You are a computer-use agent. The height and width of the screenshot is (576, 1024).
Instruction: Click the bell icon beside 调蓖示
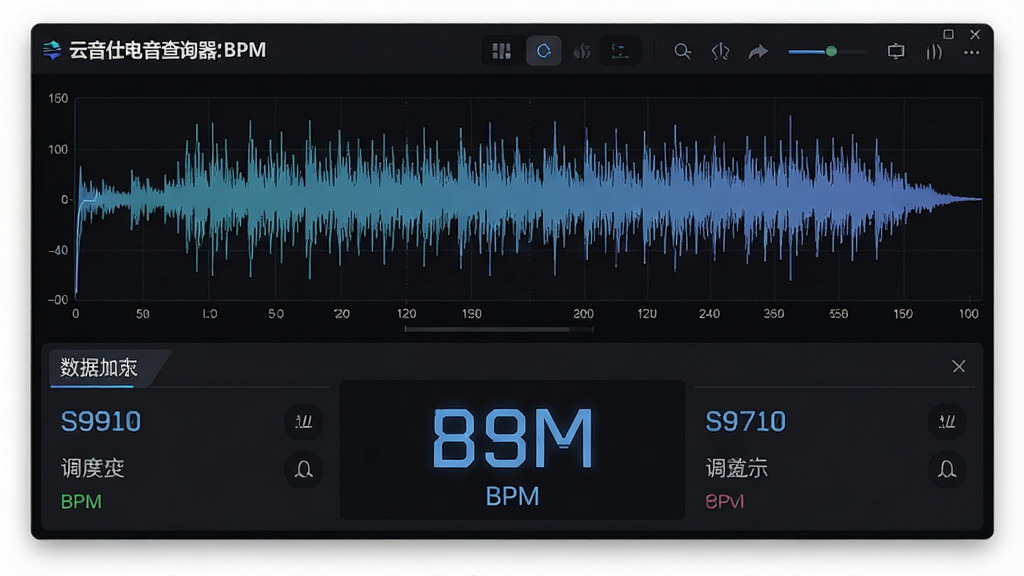pyautogui.click(x=947, y=469)
